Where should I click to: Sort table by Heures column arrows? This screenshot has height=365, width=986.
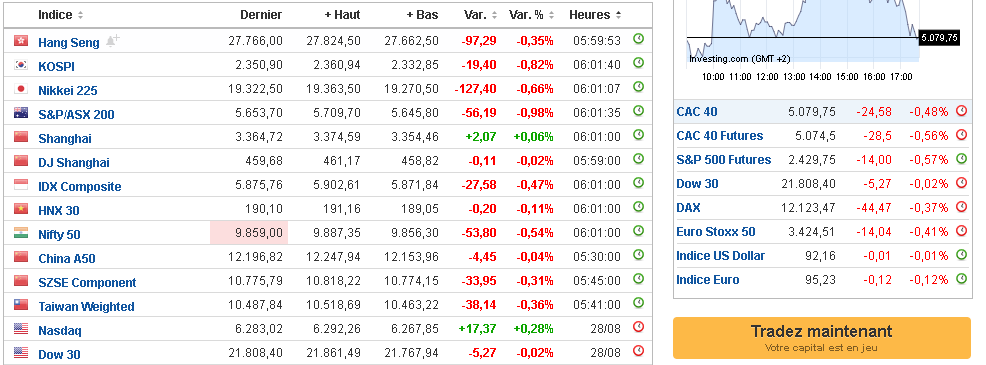[619, 15]
